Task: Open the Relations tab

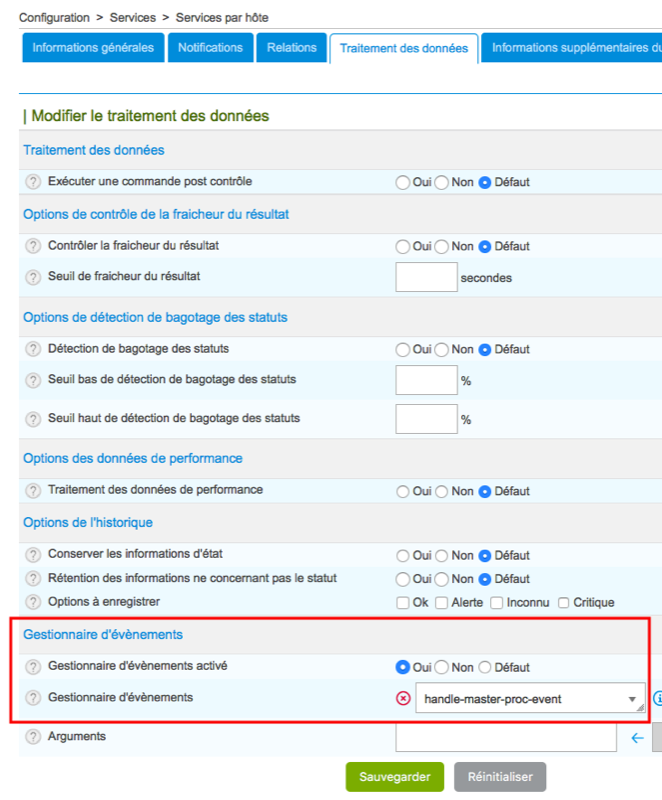Action: pos(291,48)
